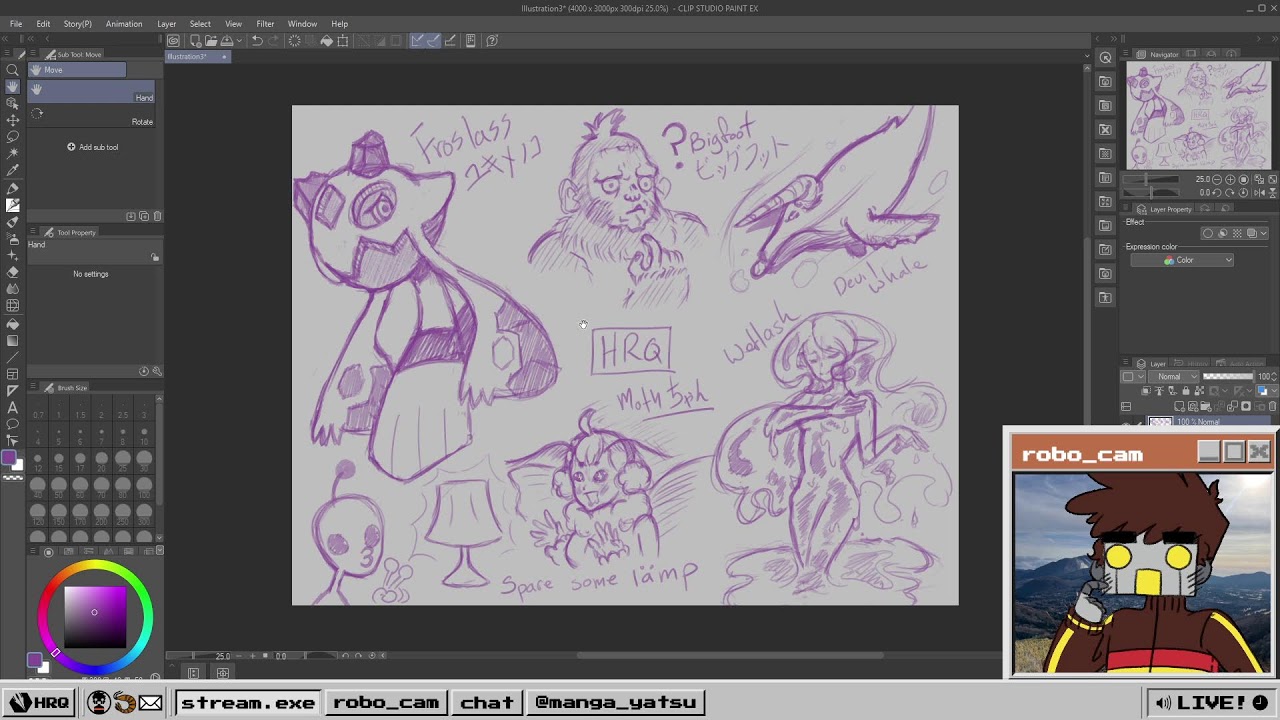
Task: Open the Filter menu
Action: point(265,24)
